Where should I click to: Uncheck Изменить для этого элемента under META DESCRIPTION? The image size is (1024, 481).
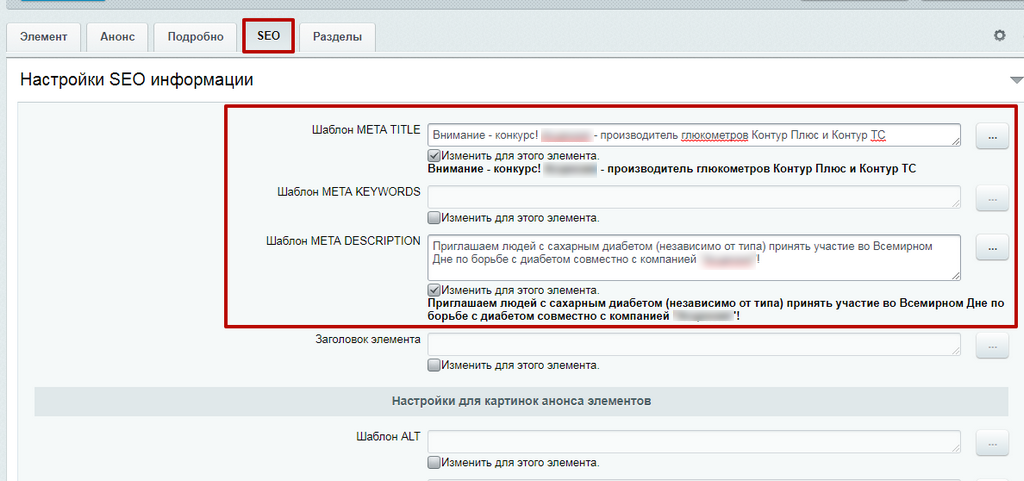coord(434,290)
